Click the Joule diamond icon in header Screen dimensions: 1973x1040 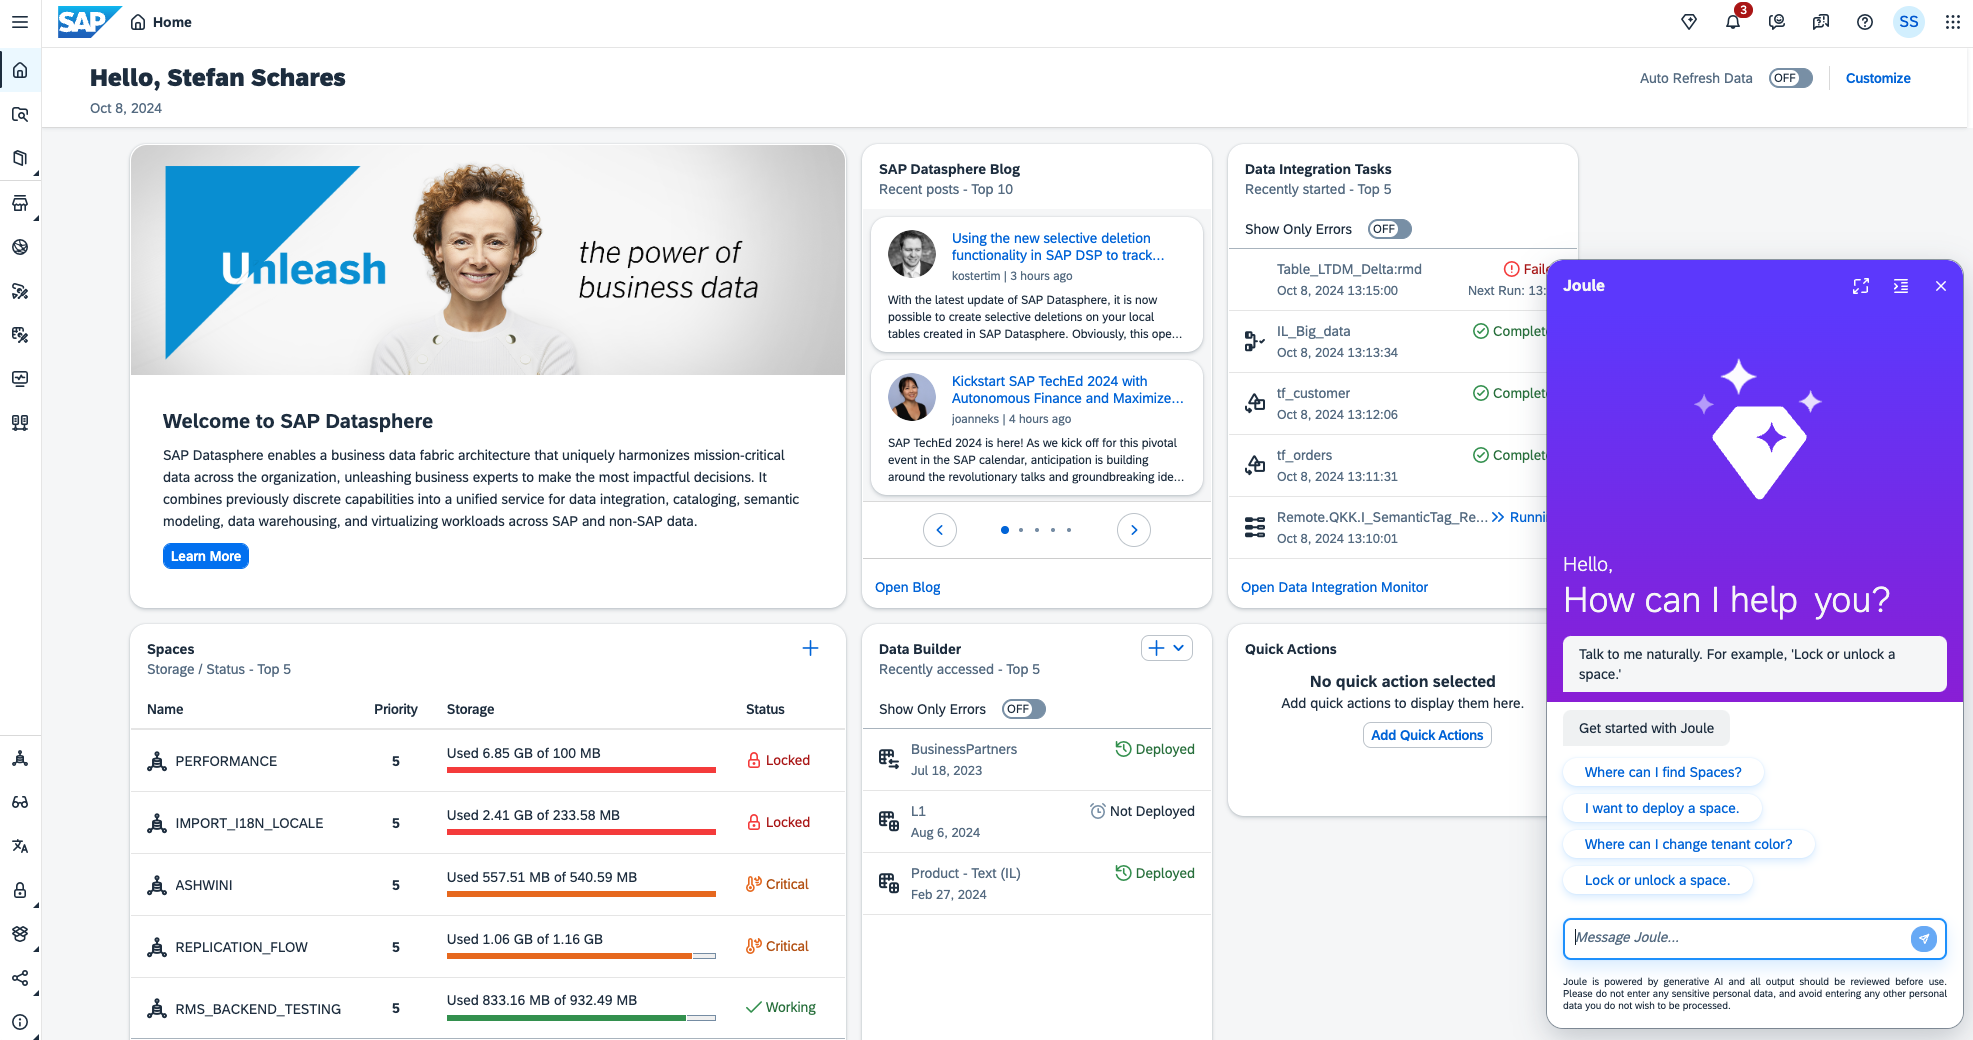(x=1689, y=22)
